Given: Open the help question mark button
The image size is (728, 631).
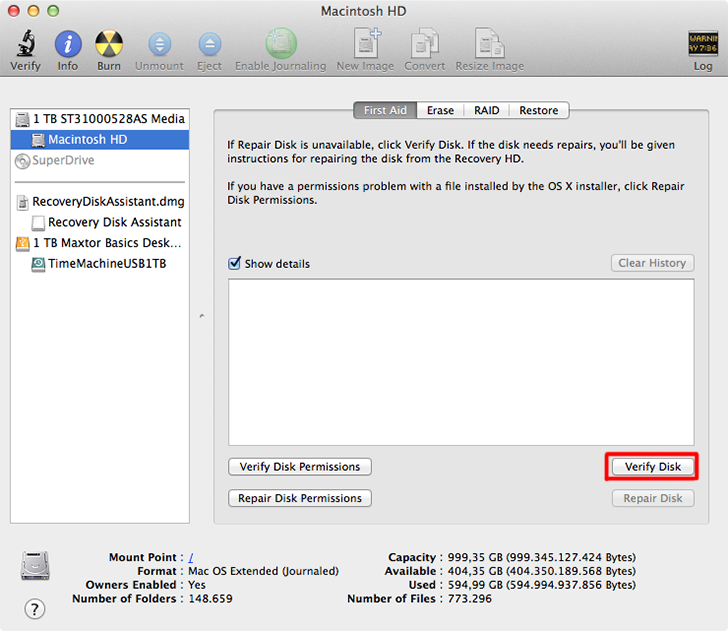Looking at the screenshot, I should (x=35, y=609).
